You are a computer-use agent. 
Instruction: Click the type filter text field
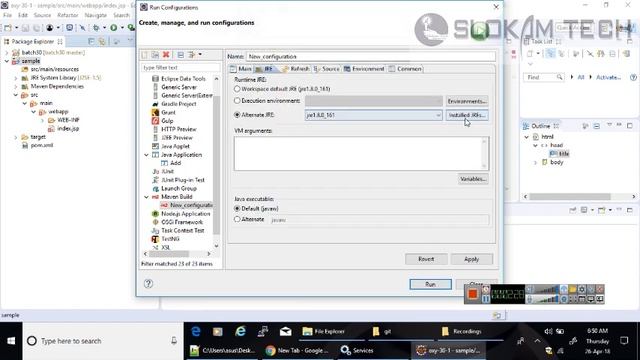click(x=181, y=67)
